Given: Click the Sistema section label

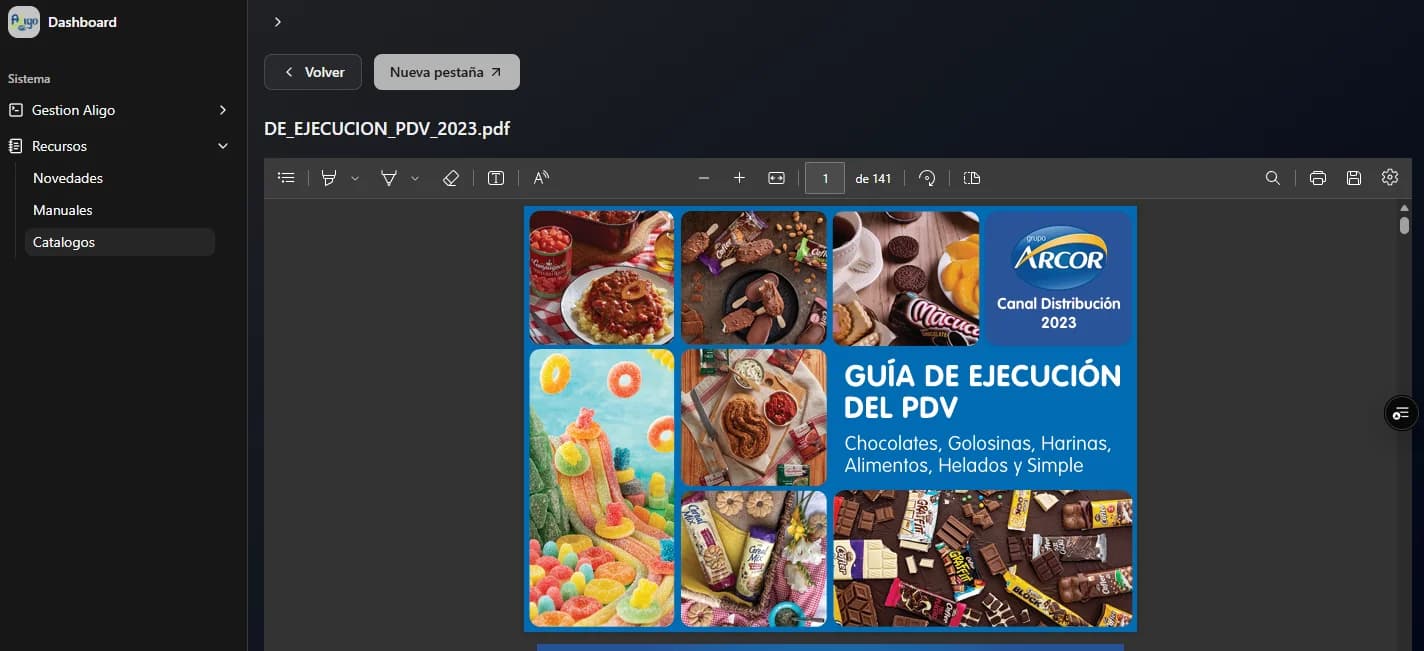Looking at the screenshot, I should 29,78.
